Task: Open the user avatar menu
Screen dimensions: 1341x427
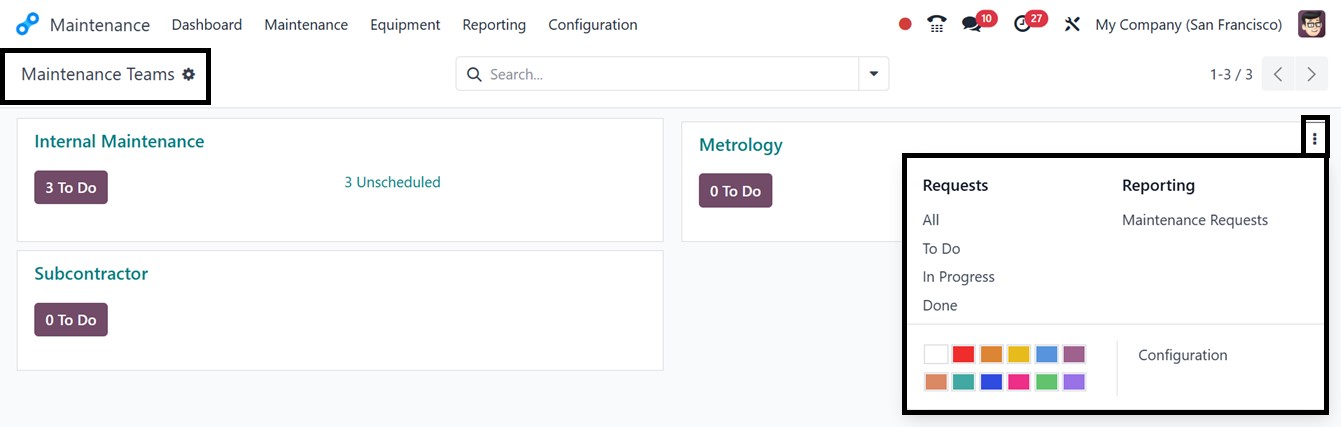Action: pyautogui.click(x=1311, y=25)
